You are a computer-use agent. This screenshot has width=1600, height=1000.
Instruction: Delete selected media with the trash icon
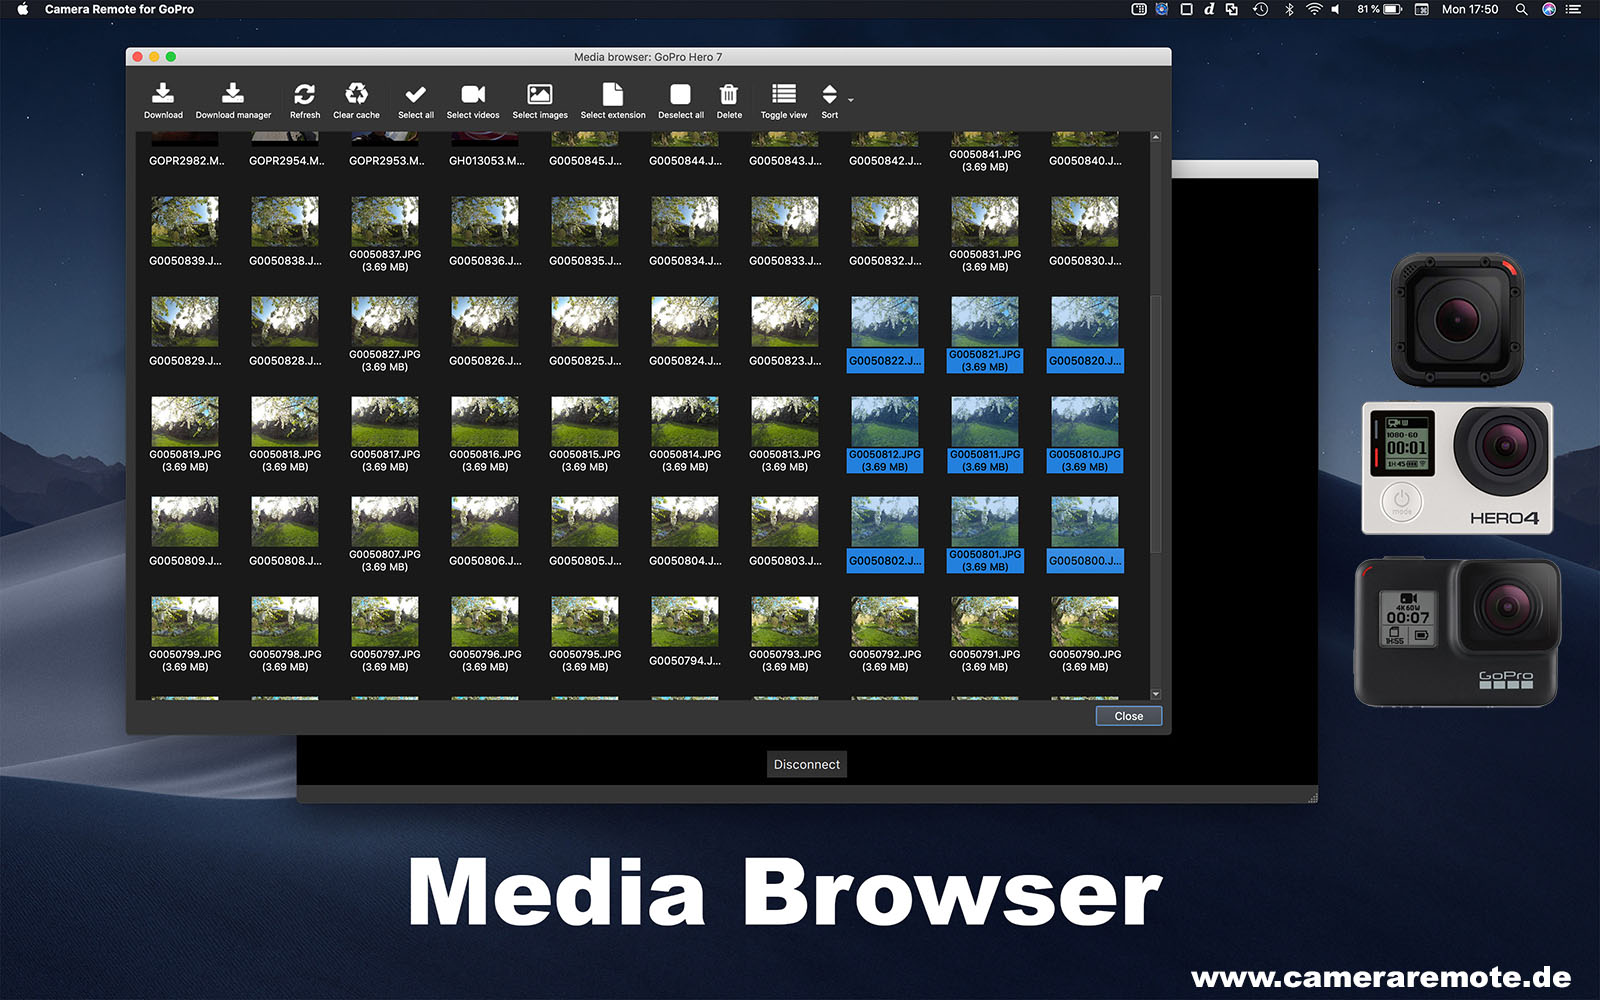click(729, 94)
